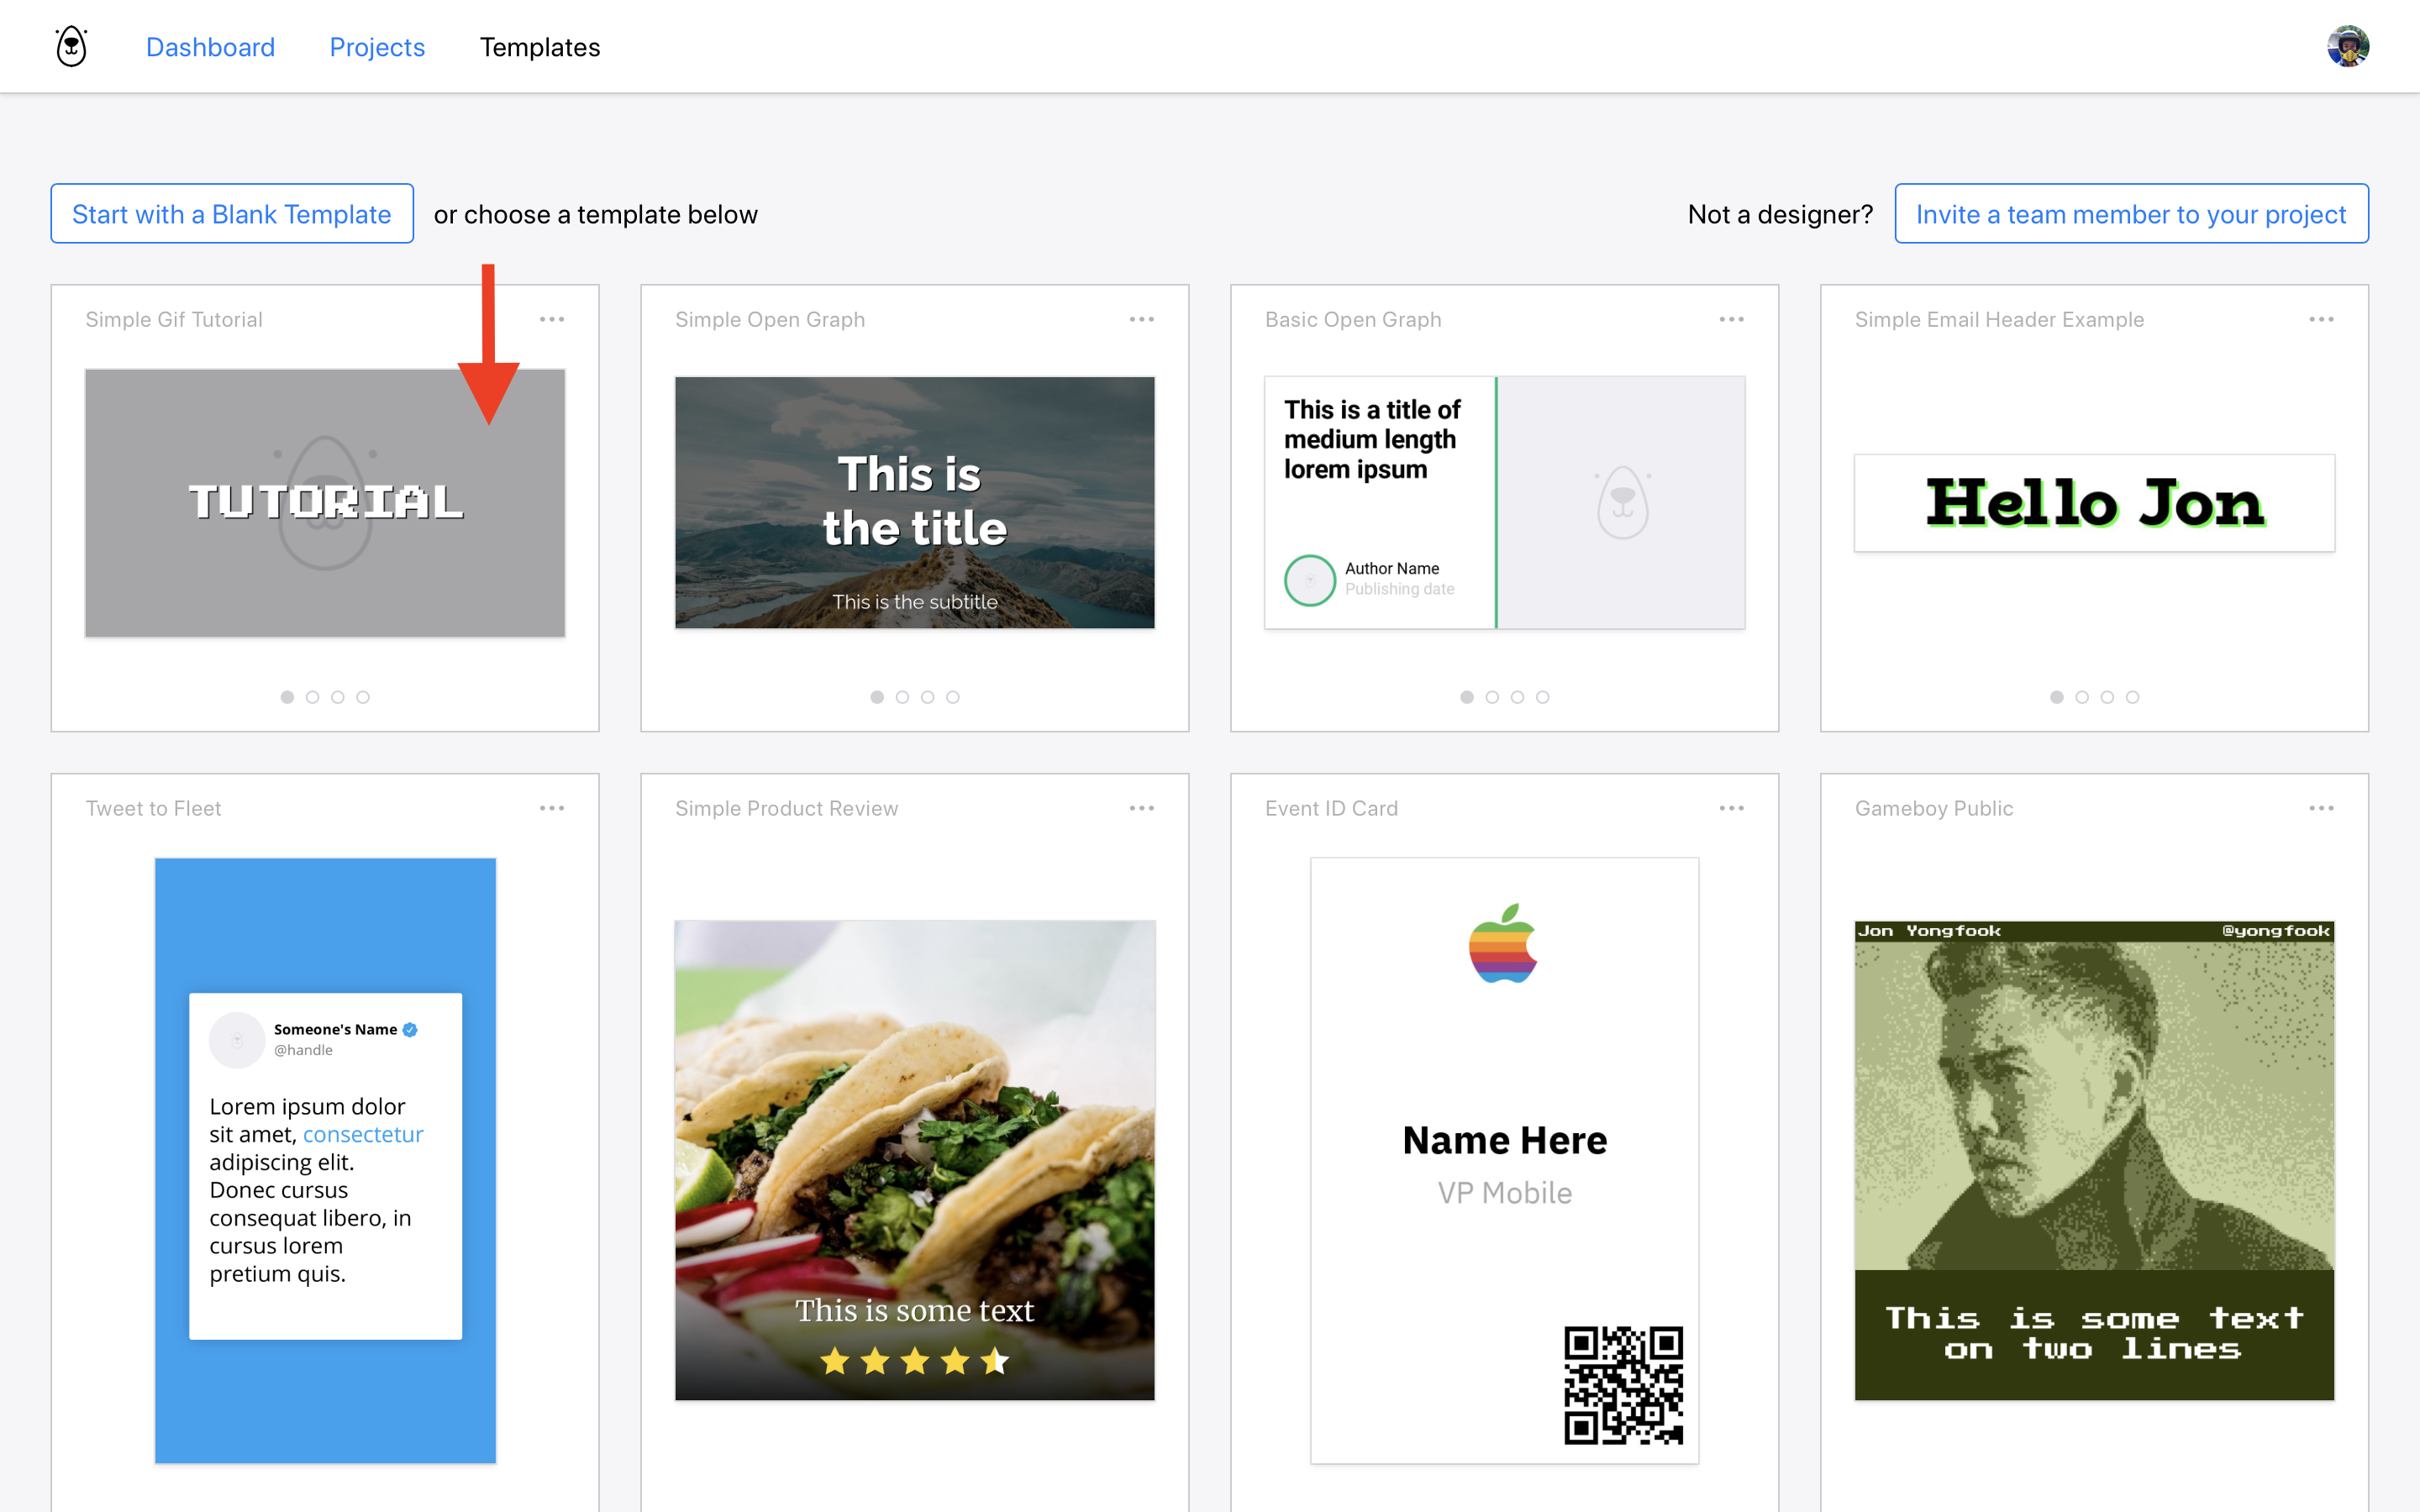Open Simple Open Graph three-dot options menu
2420x1512 pixels.
pos(1142,319)
